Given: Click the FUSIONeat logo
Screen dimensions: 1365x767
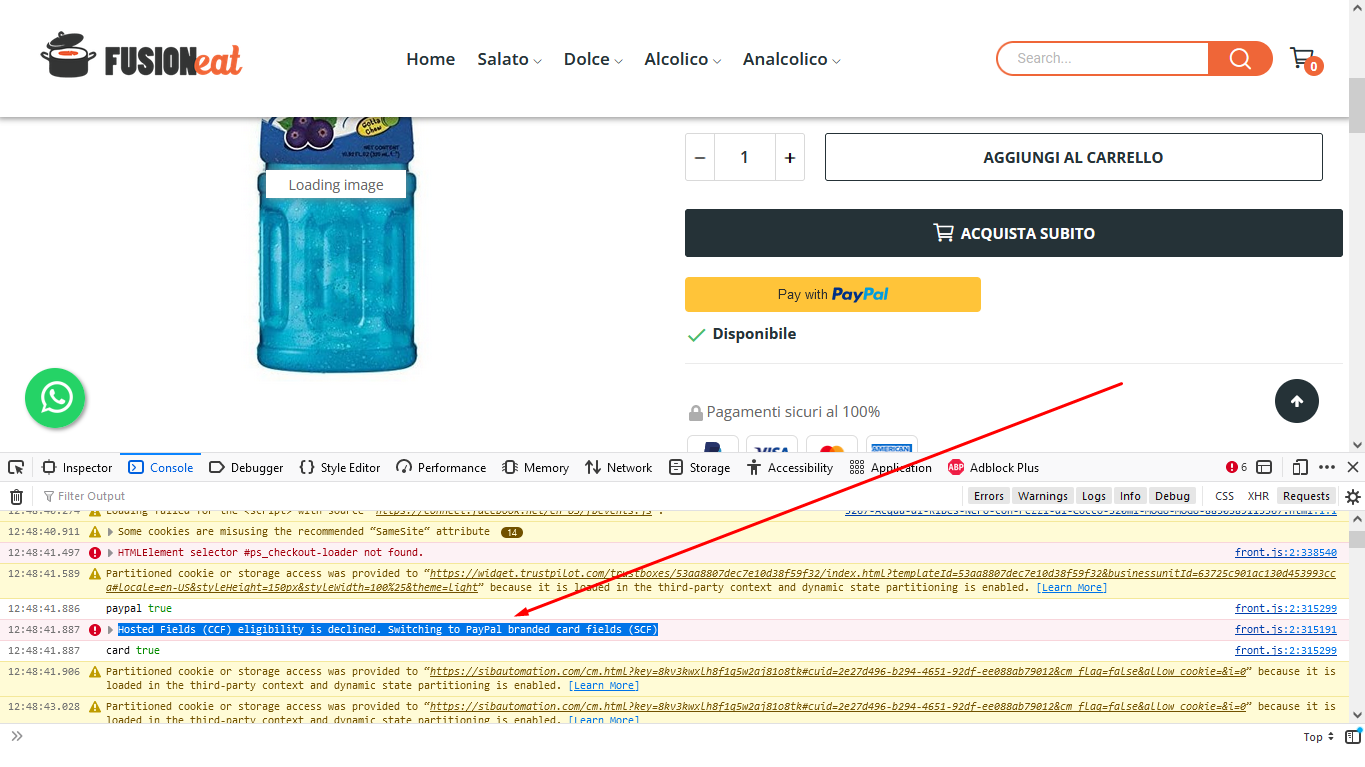Looking at the screenshot, I should tap(141, 56).
